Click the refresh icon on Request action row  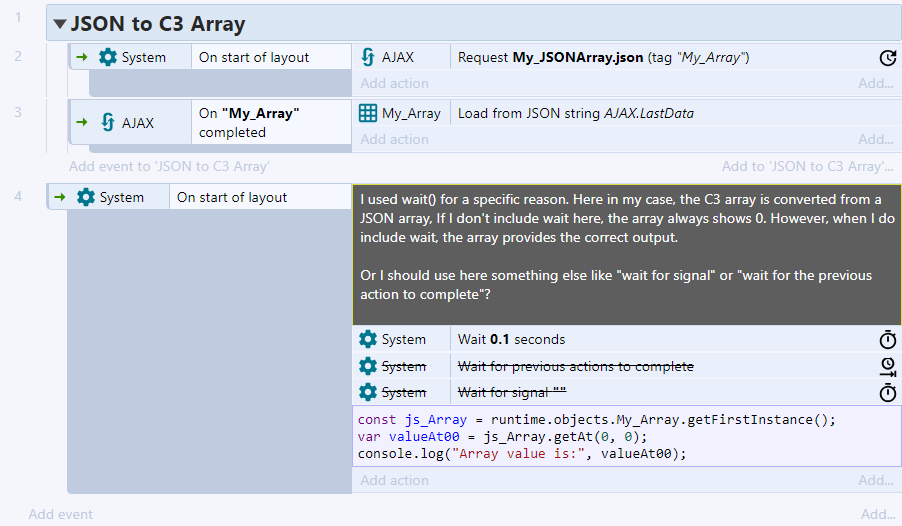click(x=886, y=58)
